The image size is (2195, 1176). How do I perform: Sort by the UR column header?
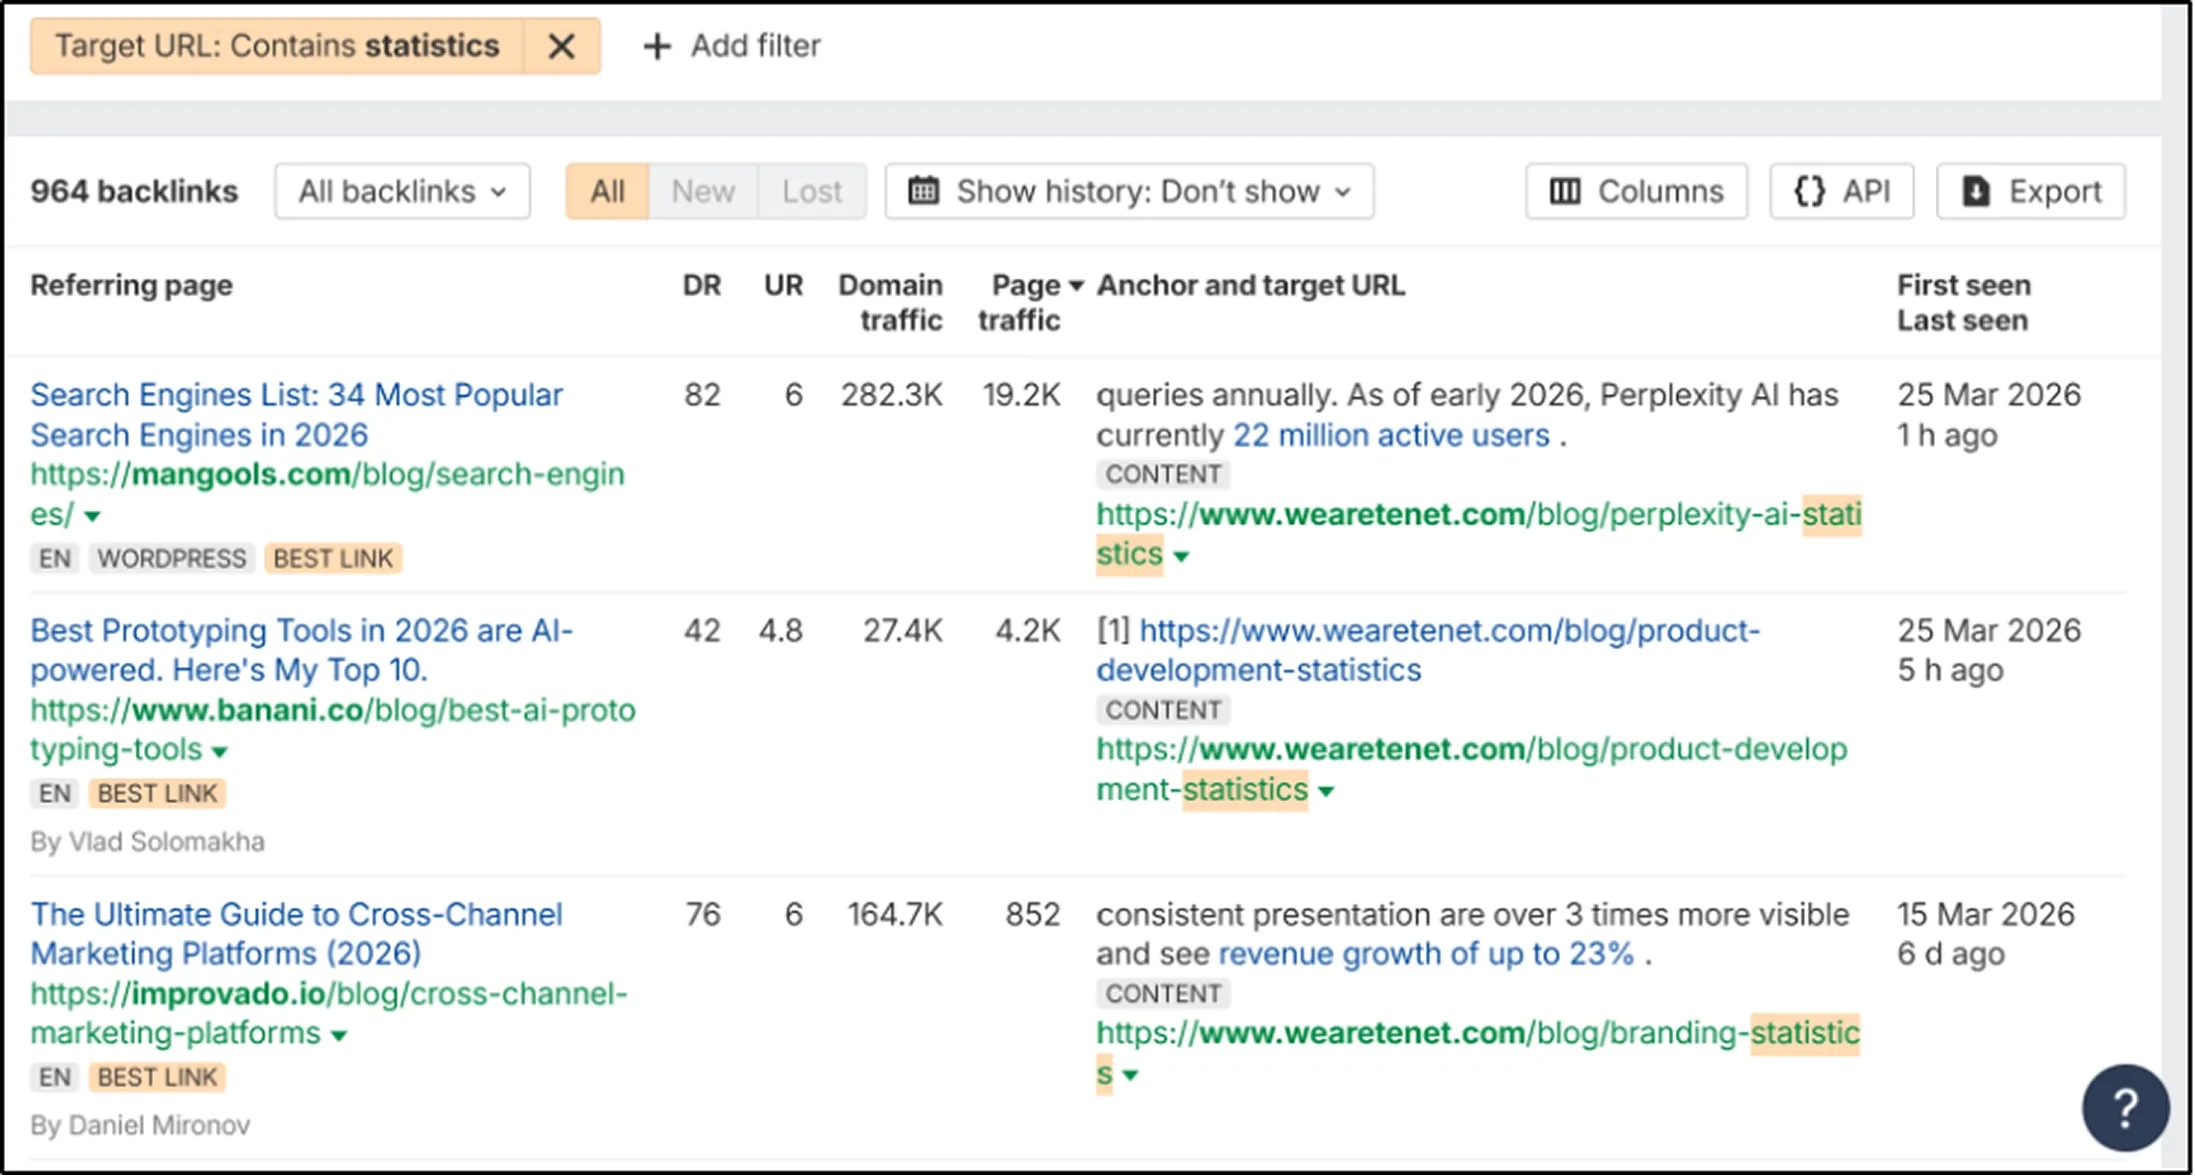coord(783,286)
